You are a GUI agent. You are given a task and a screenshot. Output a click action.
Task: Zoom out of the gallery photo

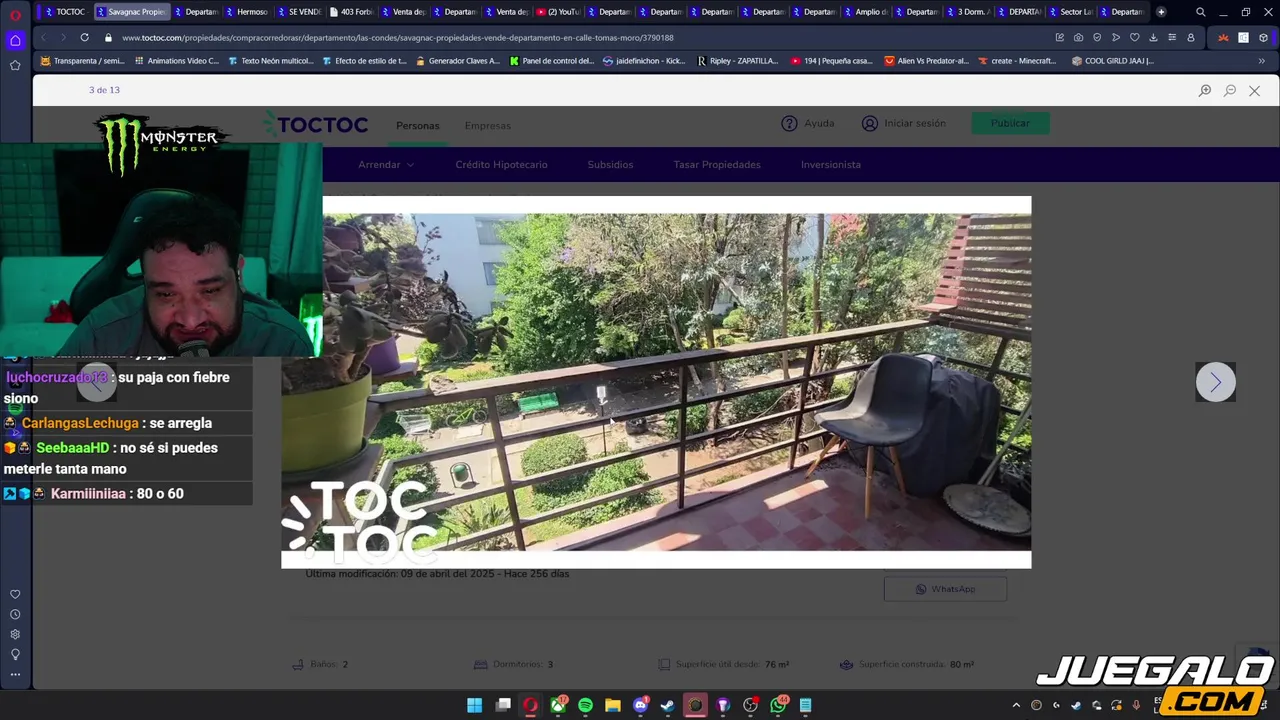point(1230,90)
